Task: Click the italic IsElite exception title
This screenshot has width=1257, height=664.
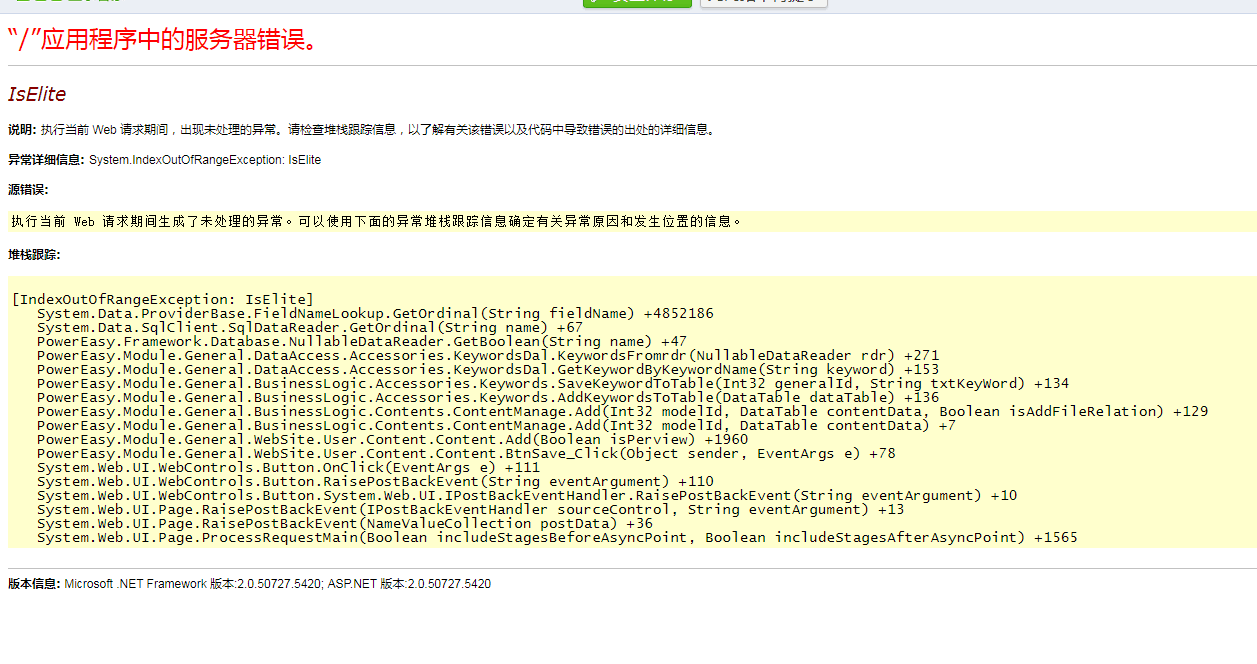Action: pyautogui.click(x=37, y=94)
